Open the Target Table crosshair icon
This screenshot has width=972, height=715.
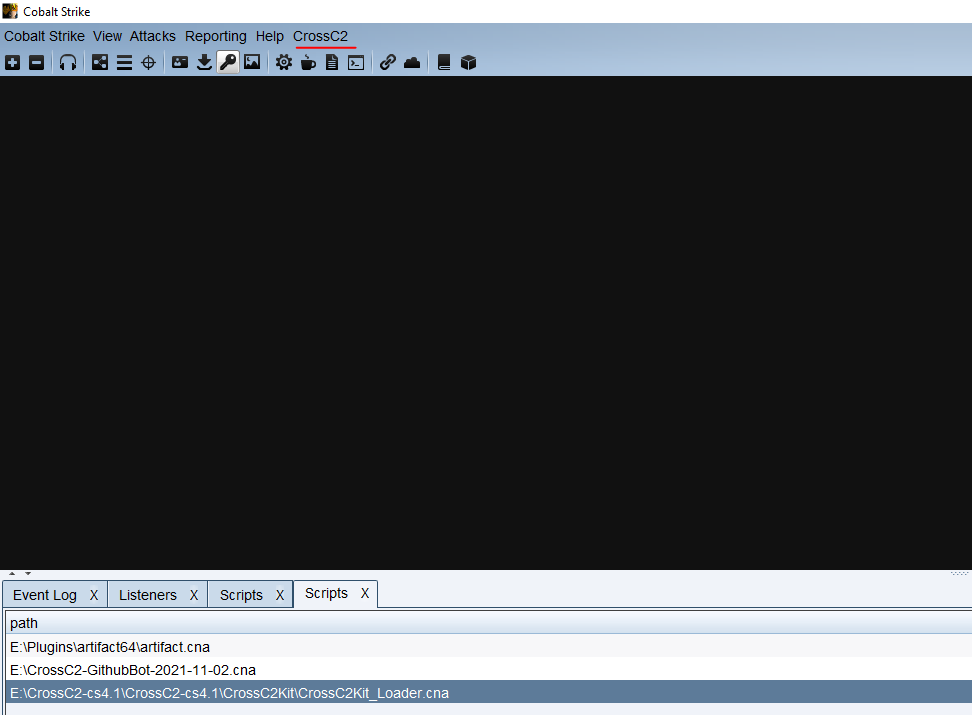click(x=148, y=62)
